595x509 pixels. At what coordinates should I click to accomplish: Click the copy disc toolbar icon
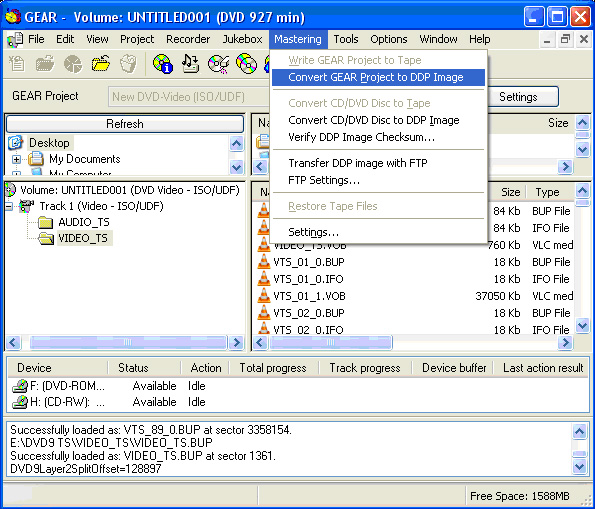coord(246,63)
